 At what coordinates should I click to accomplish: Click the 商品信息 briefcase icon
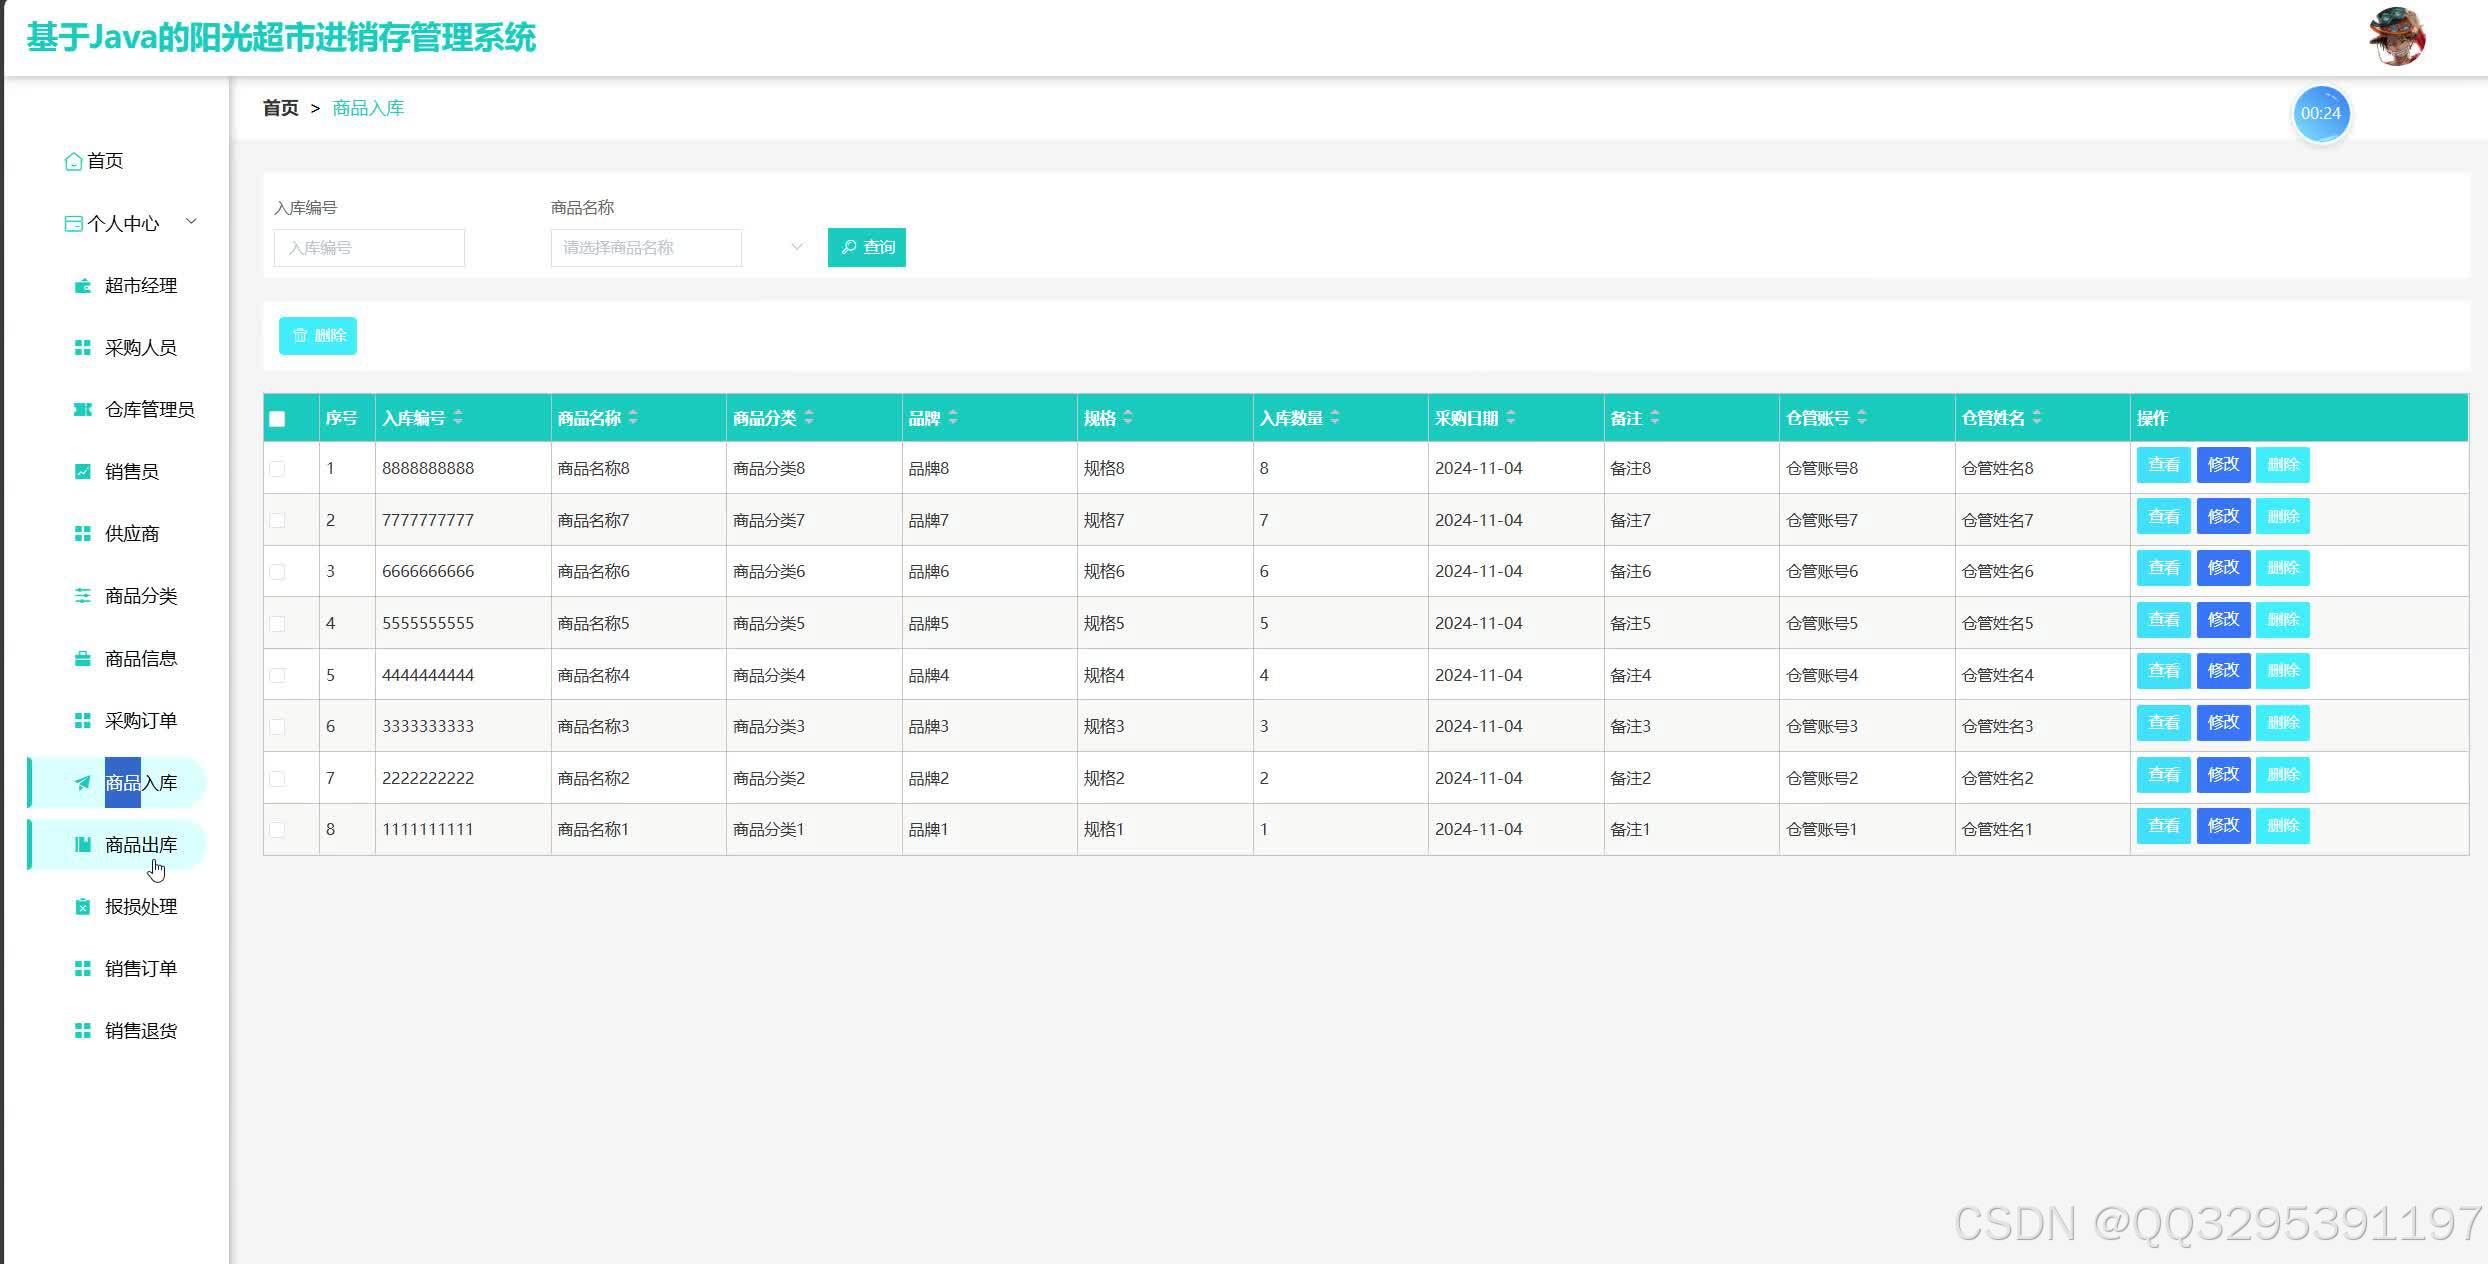[x=83, y=659]
